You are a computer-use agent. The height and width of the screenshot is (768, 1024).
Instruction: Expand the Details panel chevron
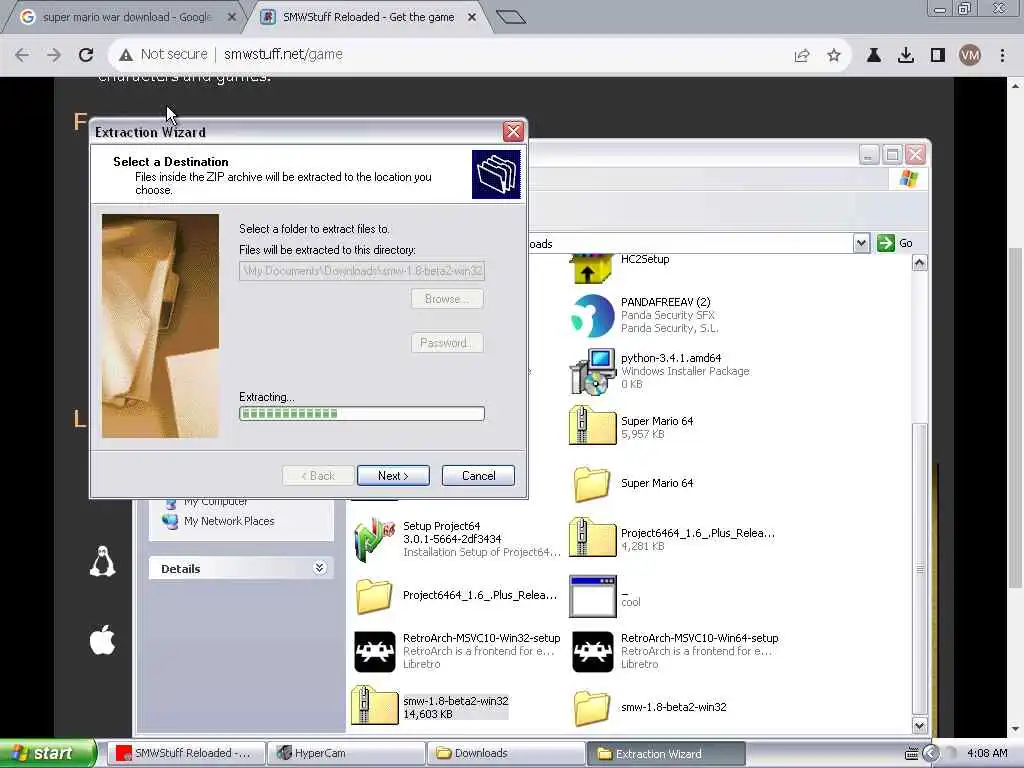(x=319, y=568)
